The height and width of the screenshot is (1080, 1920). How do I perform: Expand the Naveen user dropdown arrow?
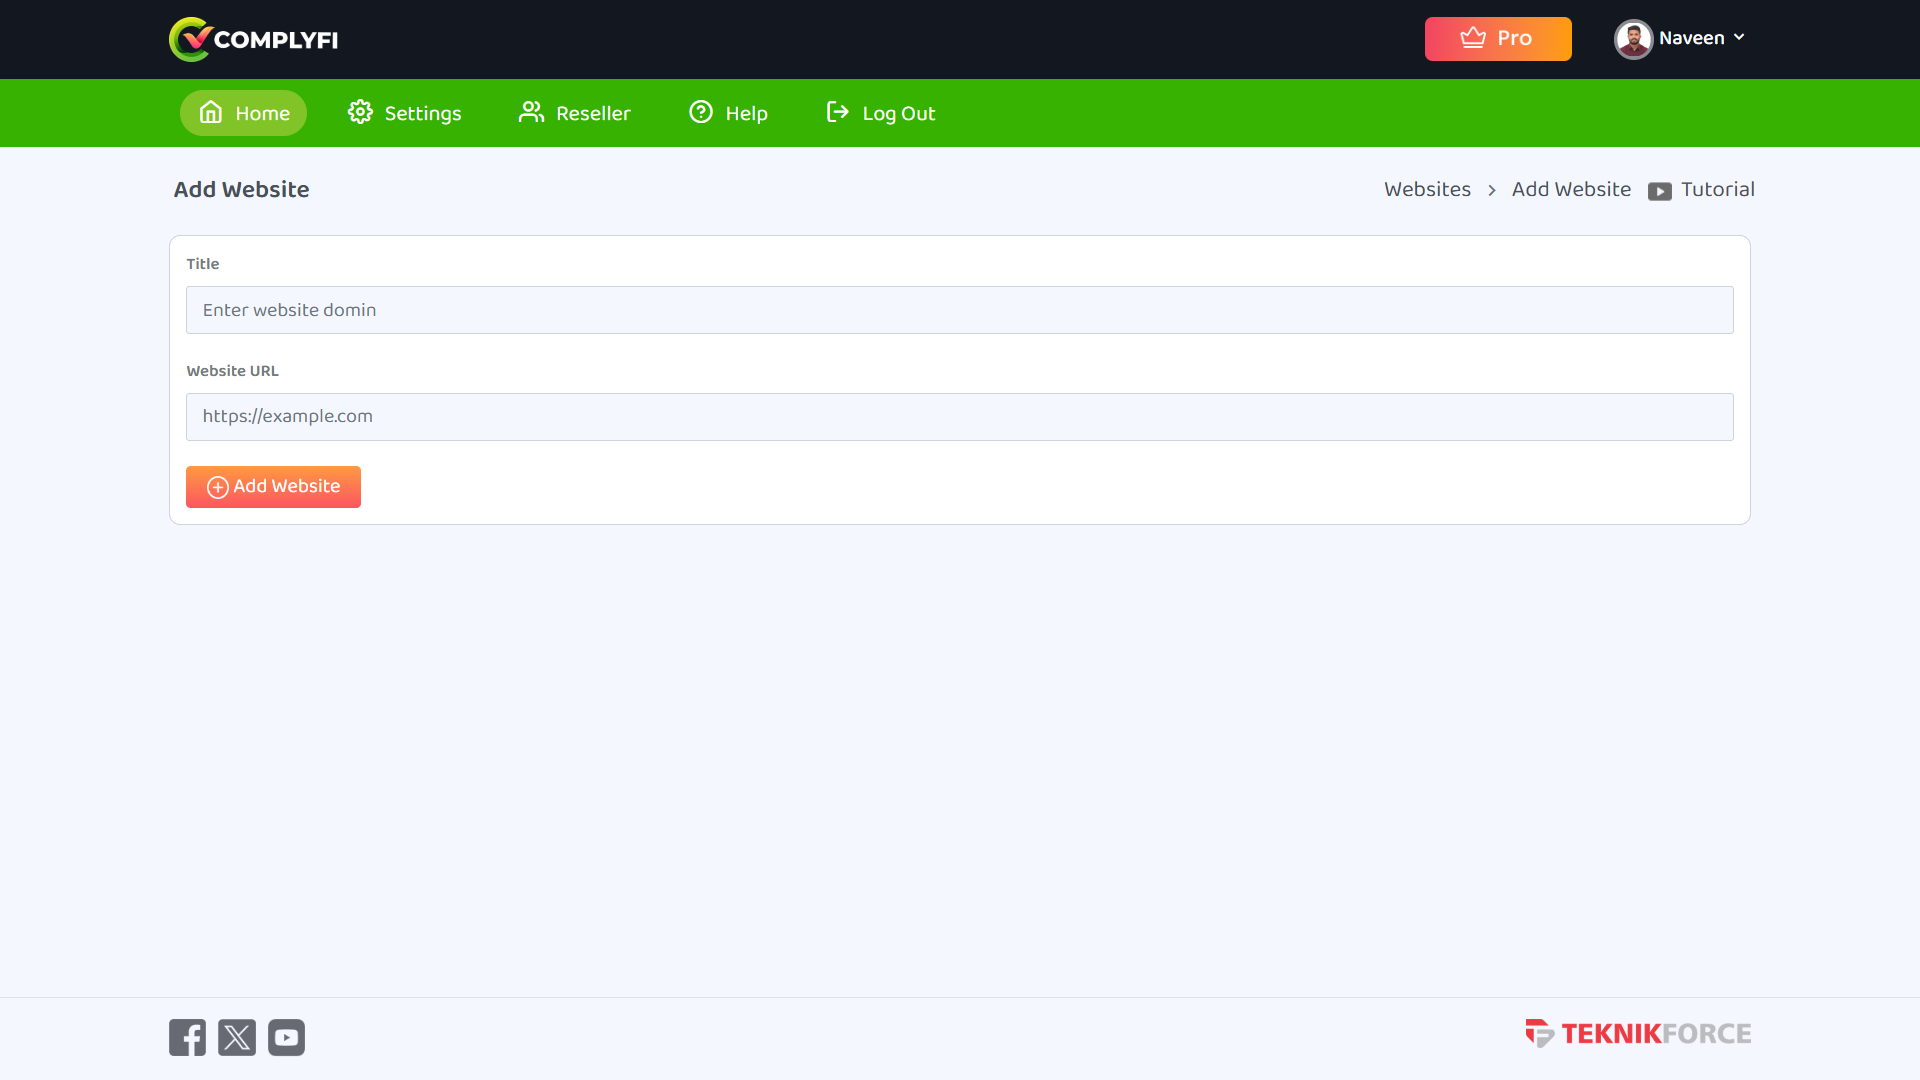[x=1739, y=38]
